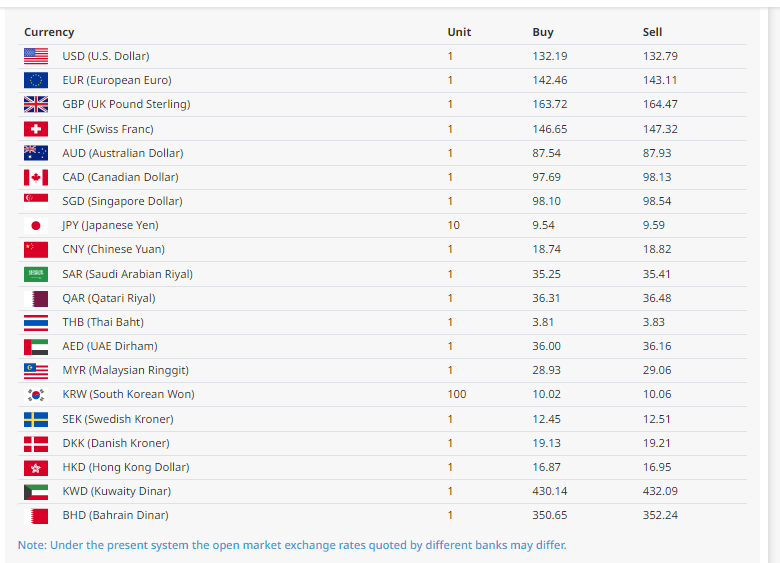Click the CNY (Chinese Yuan) label
780x563 pixels.
tap(113, 249)
